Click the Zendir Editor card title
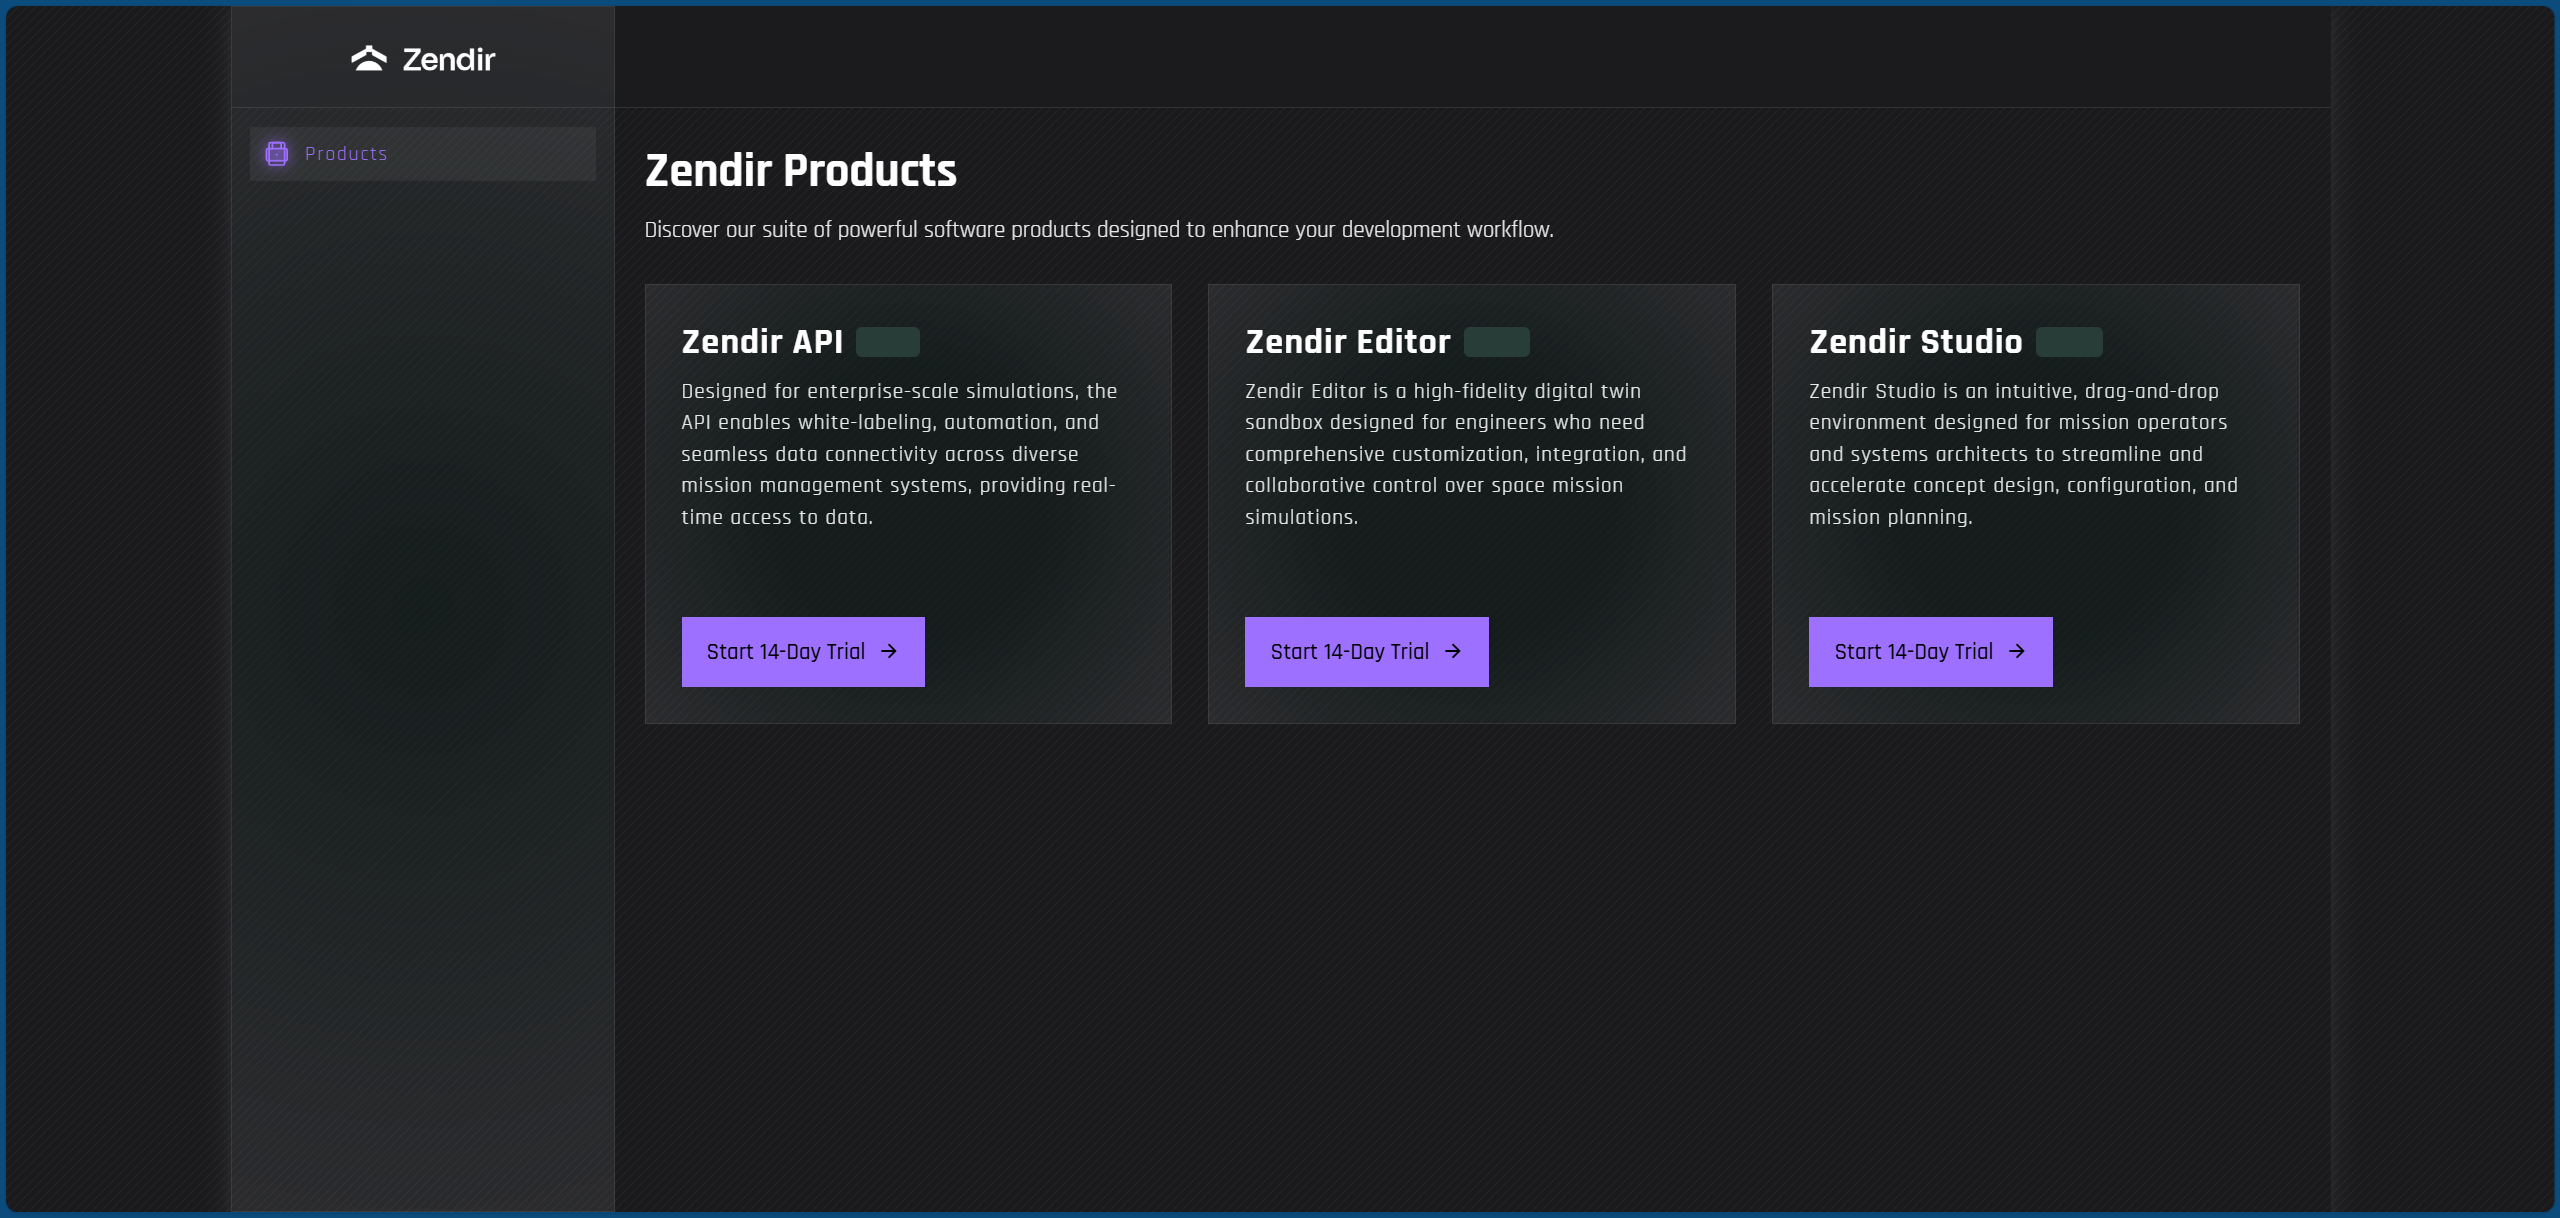The image size is (2560, 1218). (x=1347, y=342)
